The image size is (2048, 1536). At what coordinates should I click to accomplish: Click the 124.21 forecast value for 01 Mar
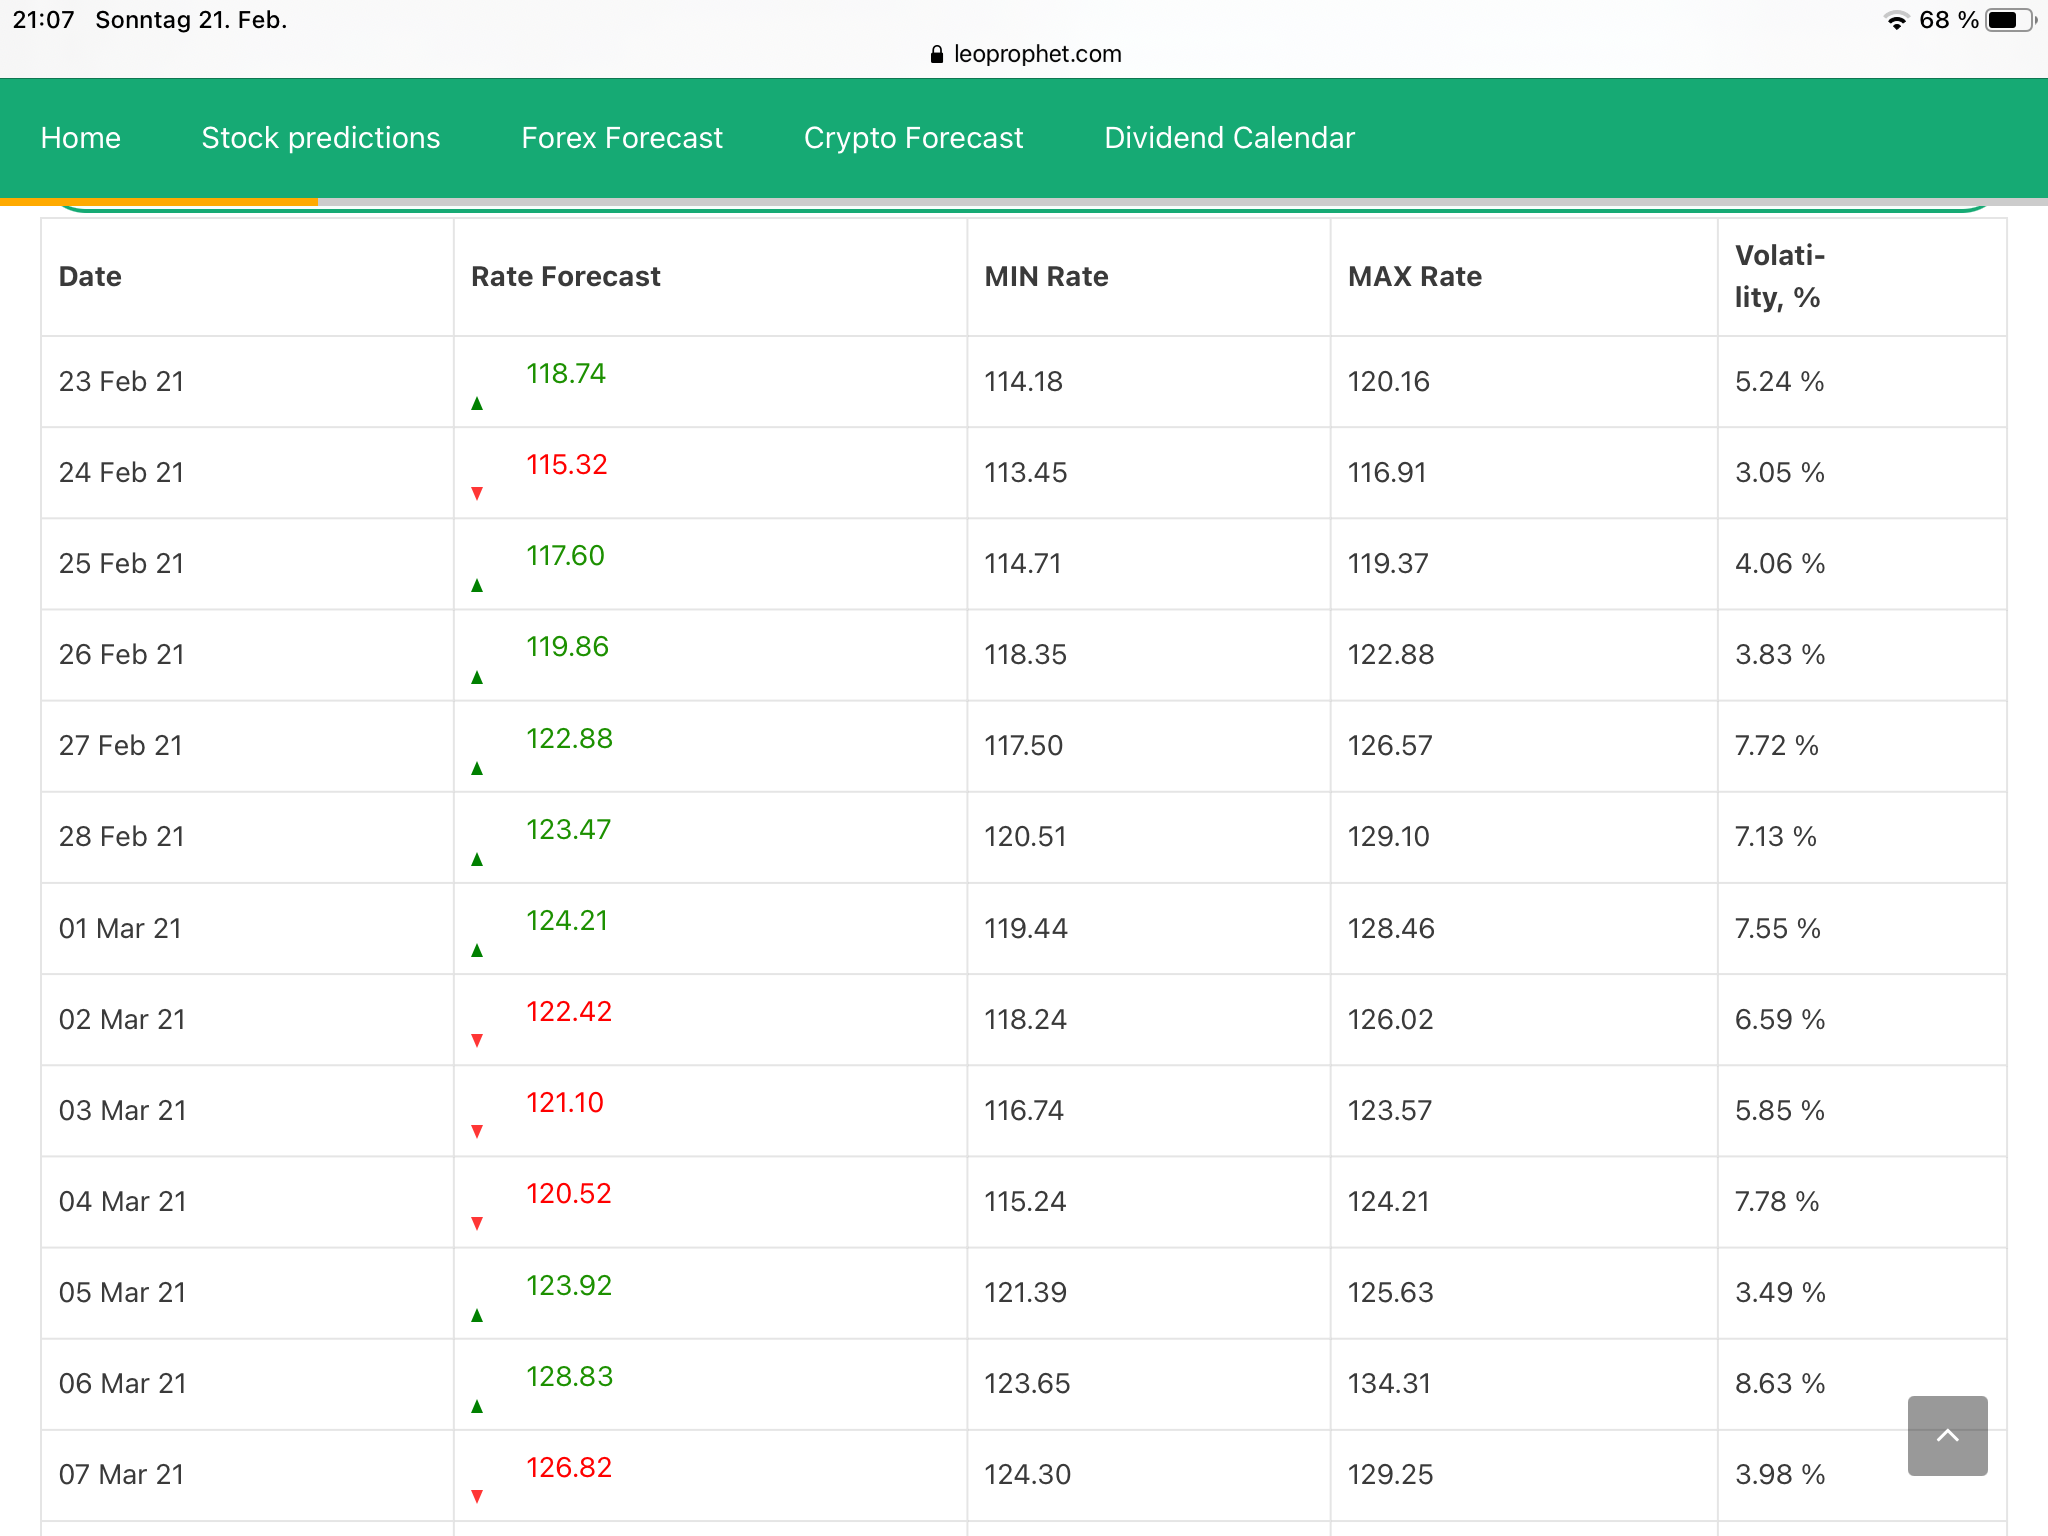point(567,920)
